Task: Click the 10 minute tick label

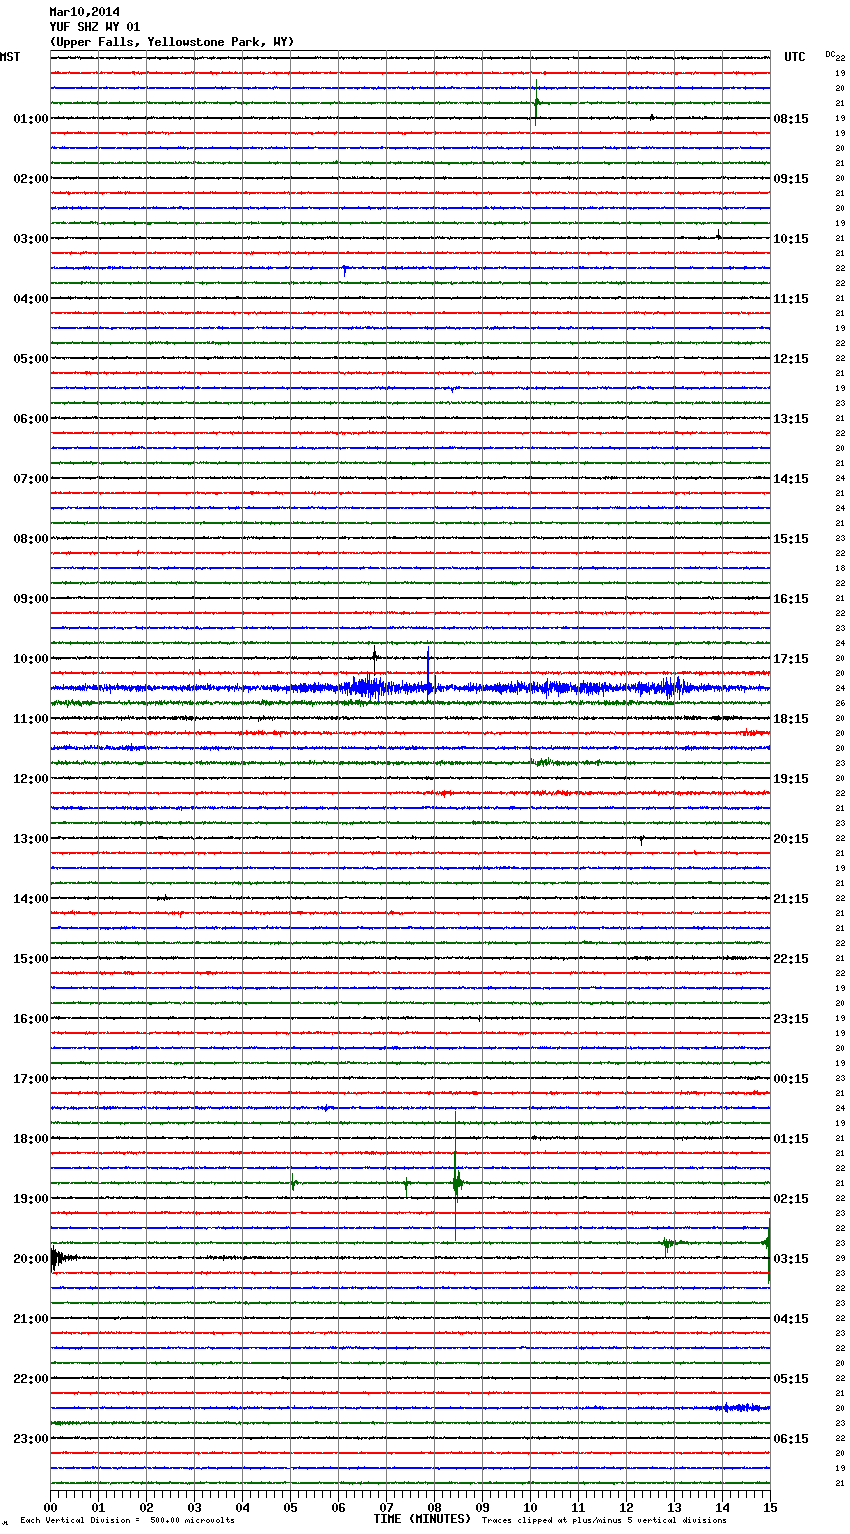Action: tap(531, 1507)
